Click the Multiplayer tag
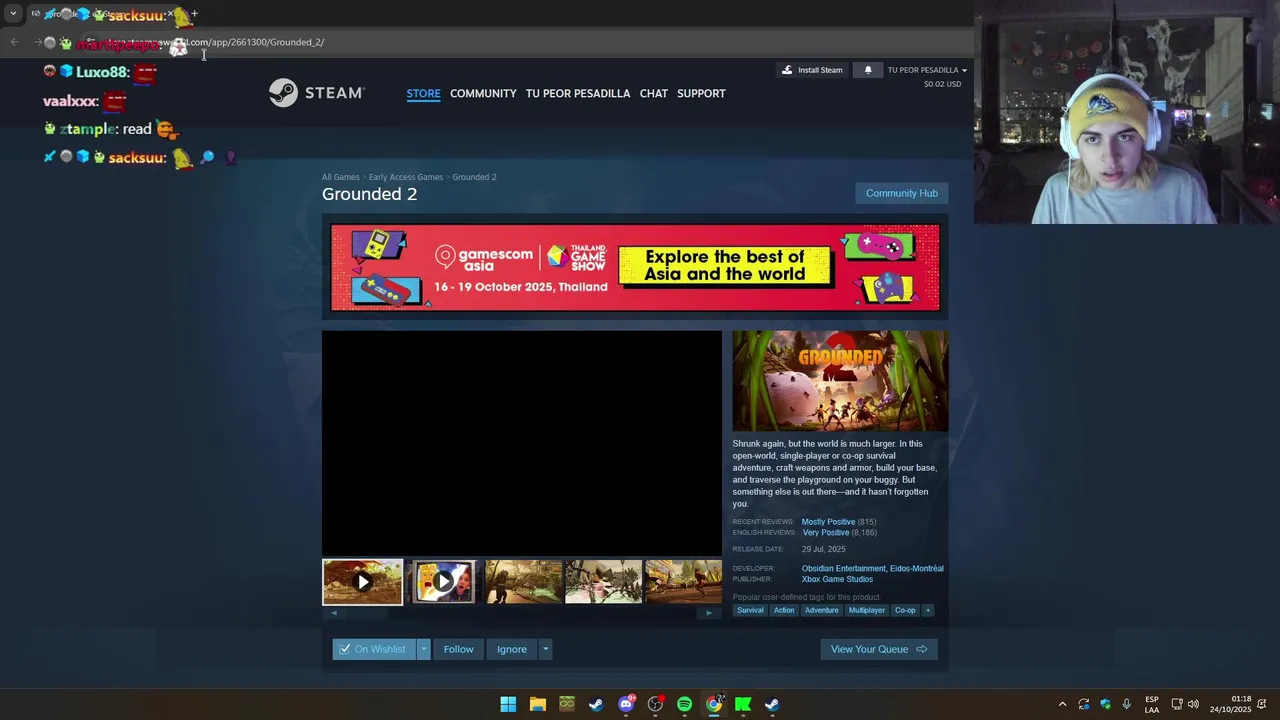This screenshot has height=720, width=1280. coord(867,610)
